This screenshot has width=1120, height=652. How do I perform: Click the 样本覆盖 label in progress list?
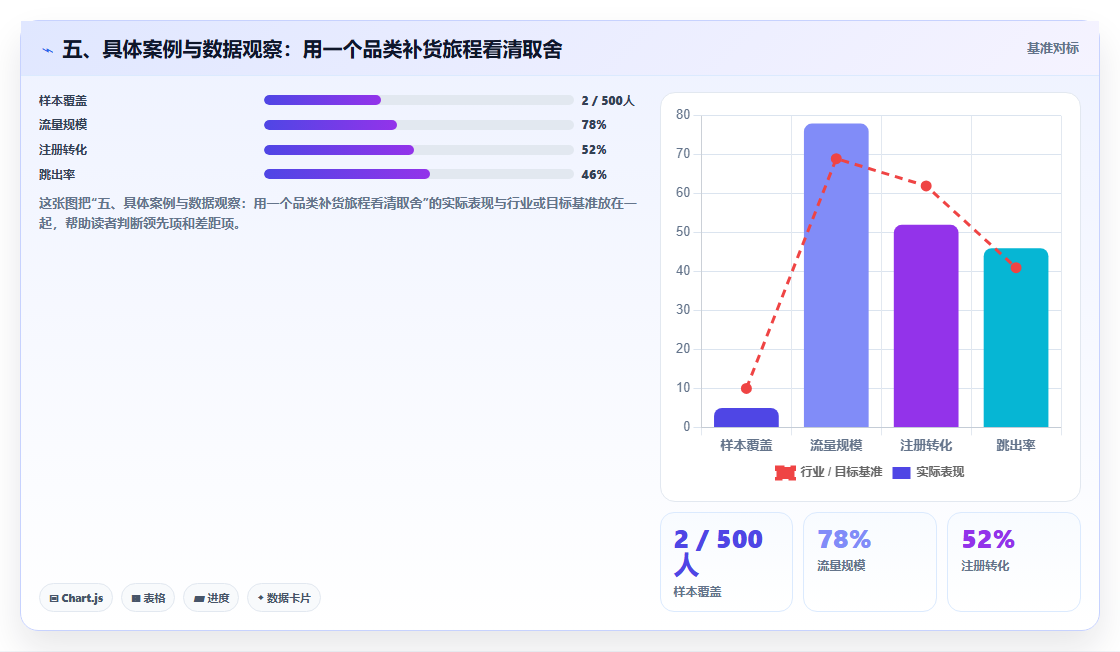[x=63, y=101]
